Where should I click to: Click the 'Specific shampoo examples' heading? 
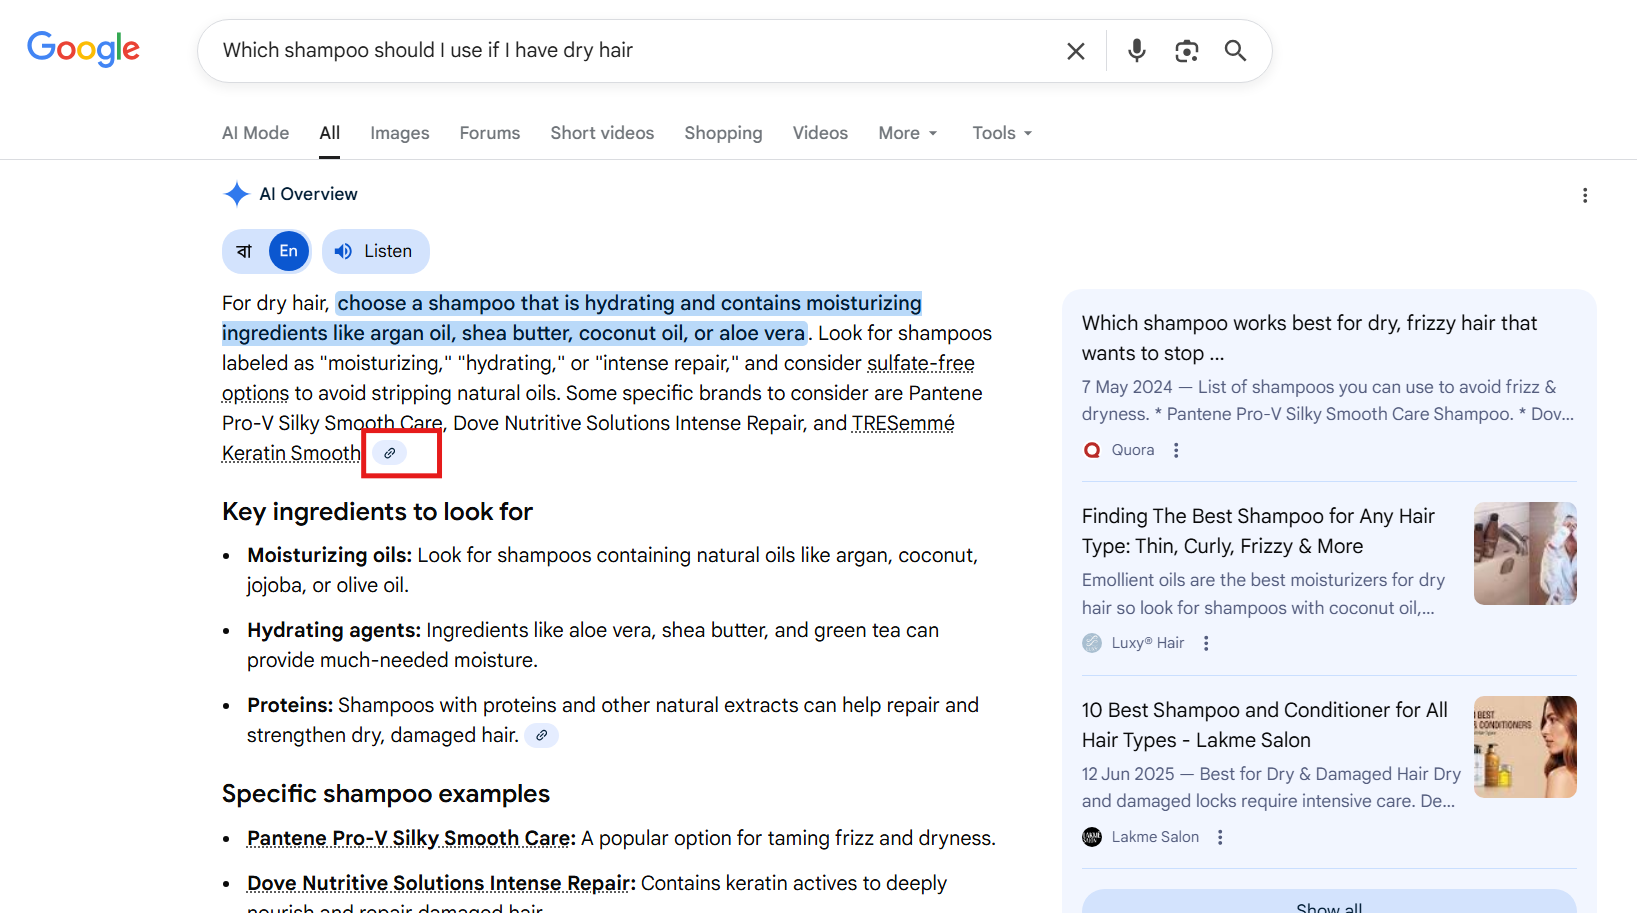click(386, 794)
